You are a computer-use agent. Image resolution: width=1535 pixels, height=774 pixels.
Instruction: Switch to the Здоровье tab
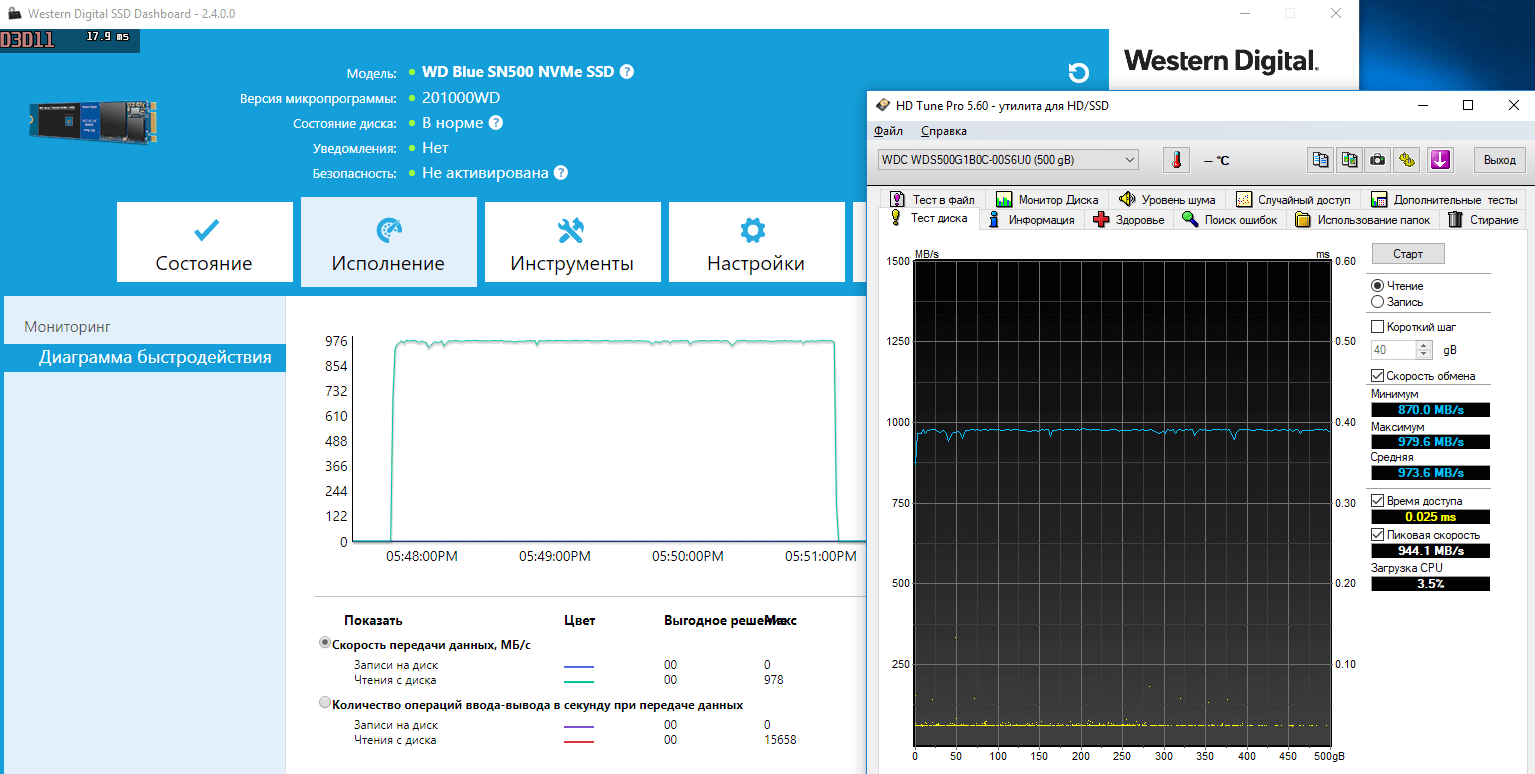(1129, 220)
